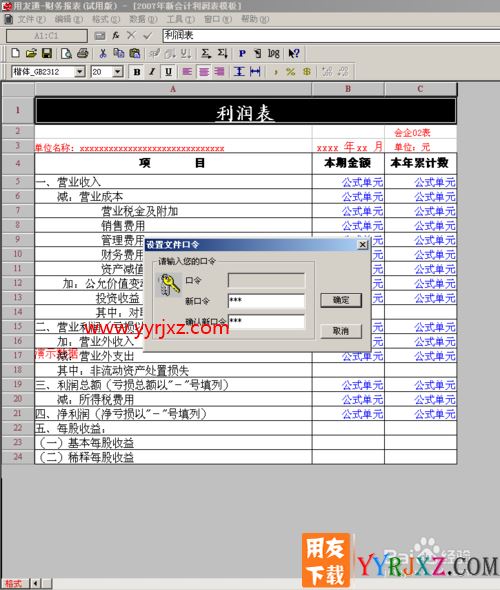Click the fx function icon
Screen dimensions: 500x590
(x=116, y=36)
